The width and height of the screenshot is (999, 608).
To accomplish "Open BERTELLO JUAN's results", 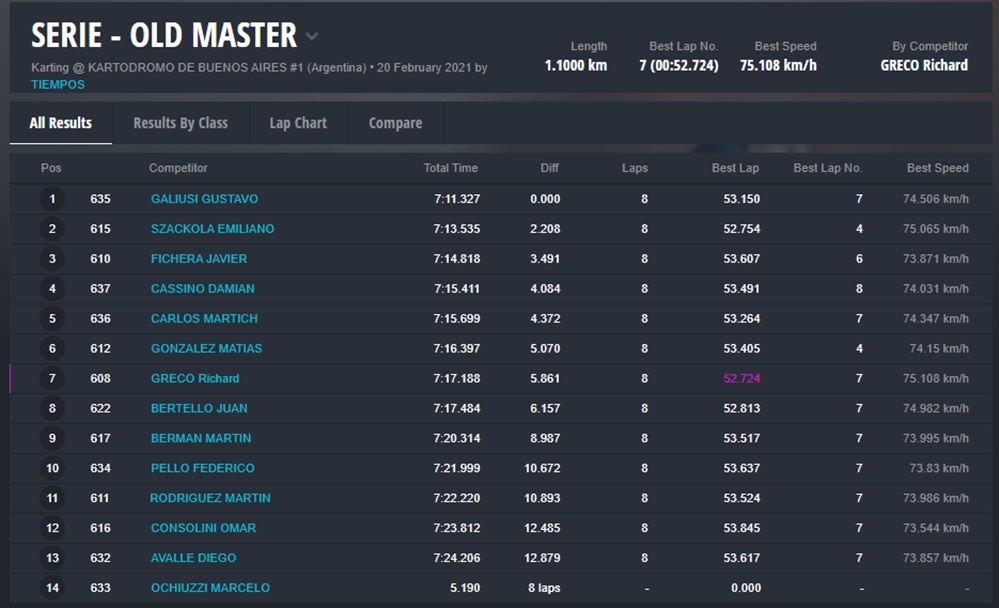I will coord(199,409).
